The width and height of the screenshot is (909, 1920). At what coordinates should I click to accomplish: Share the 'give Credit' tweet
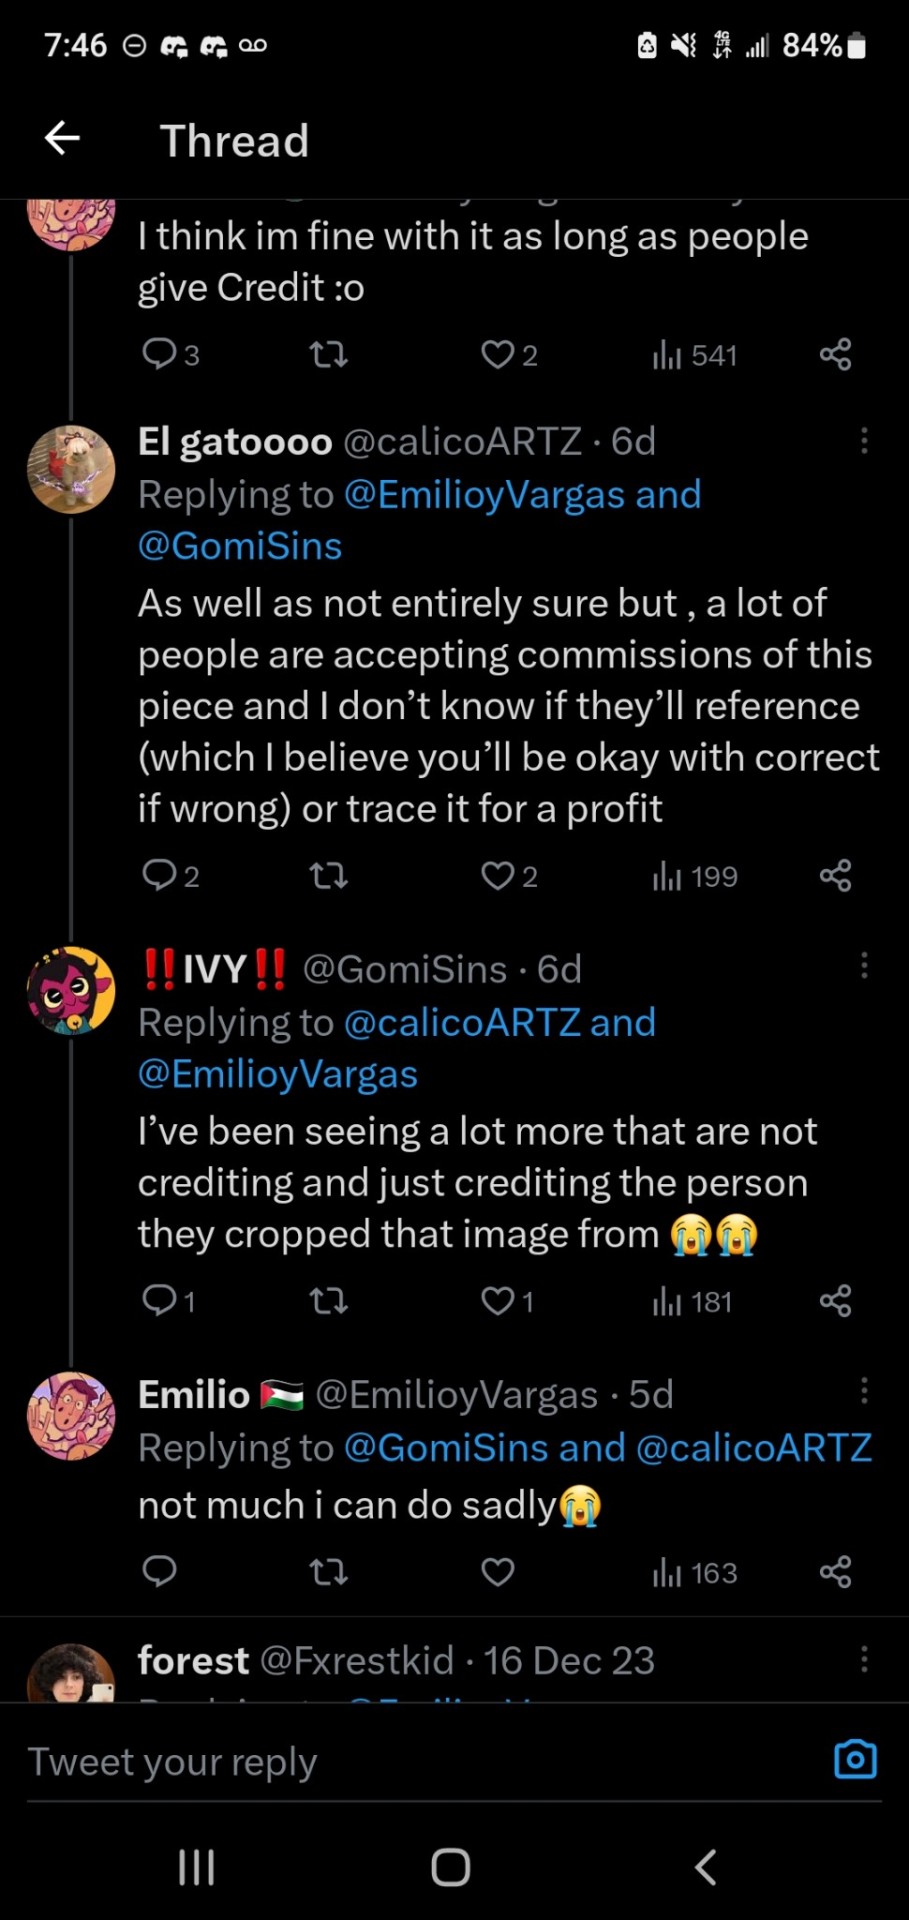(x=835, y=354)
